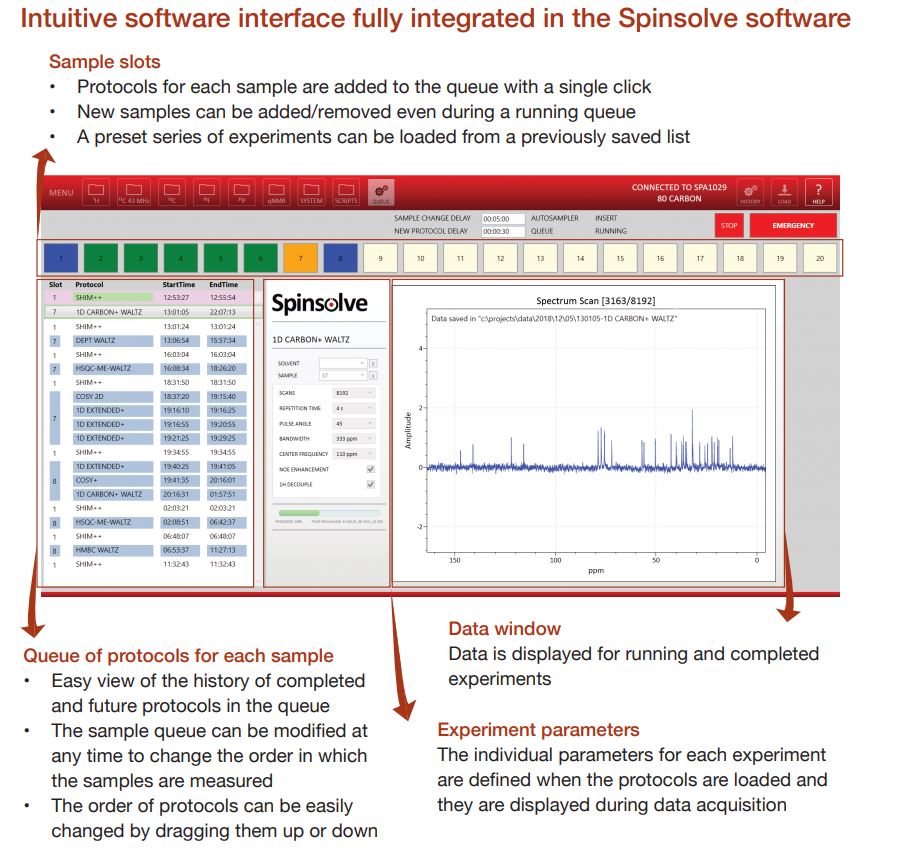Open the SYSTEM folder icon

[x=311, y=192]
